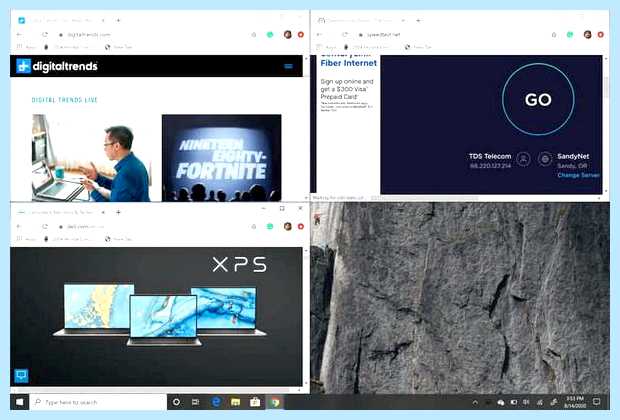Screen dimensions: 620x420
Task: Click the Speedtest window vertical scrollbar
Action: pyautogui.click(x=606, y=87)
